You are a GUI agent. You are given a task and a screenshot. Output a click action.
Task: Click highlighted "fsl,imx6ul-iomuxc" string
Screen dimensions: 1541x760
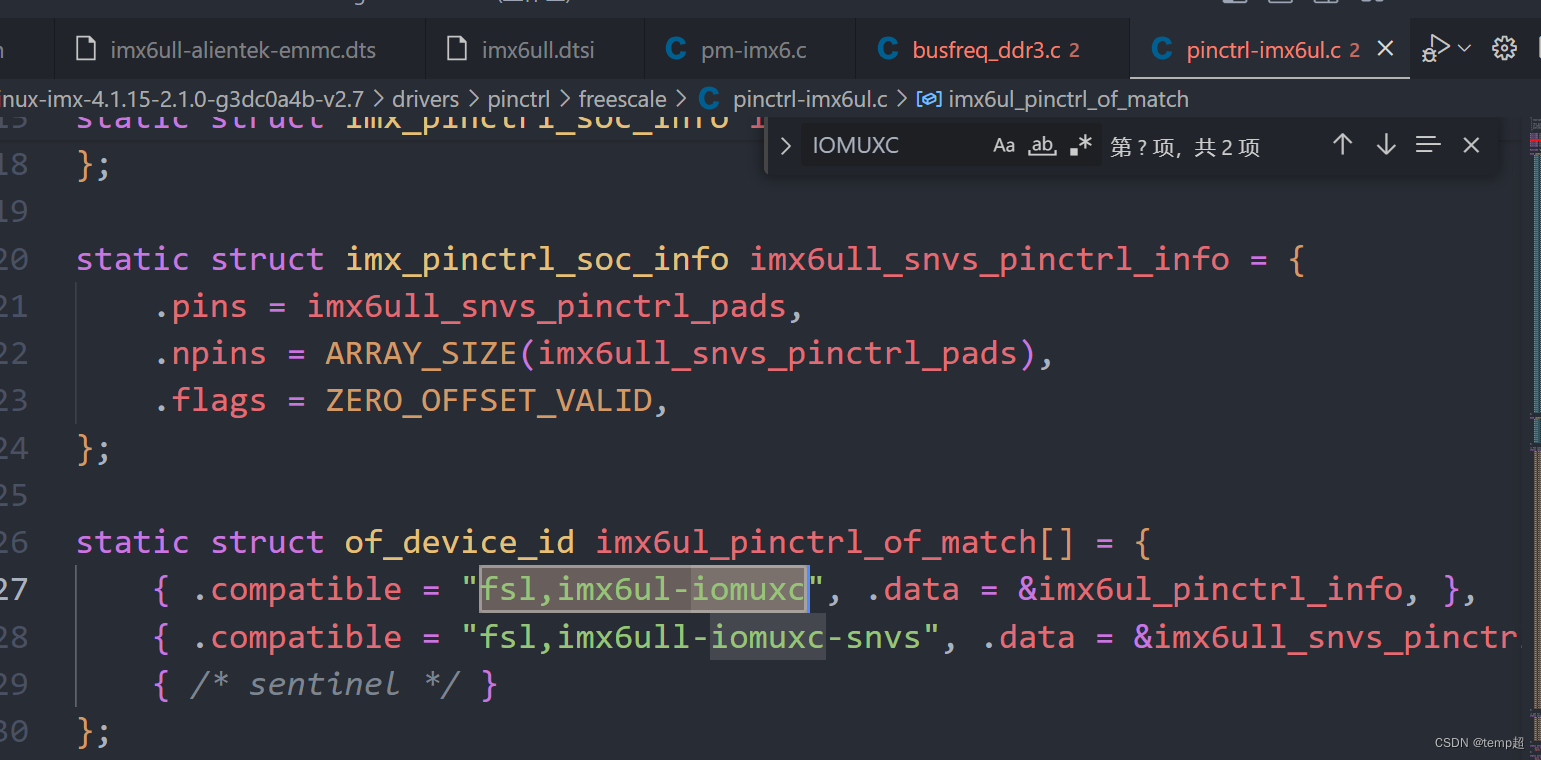click(x=644, y=589)
